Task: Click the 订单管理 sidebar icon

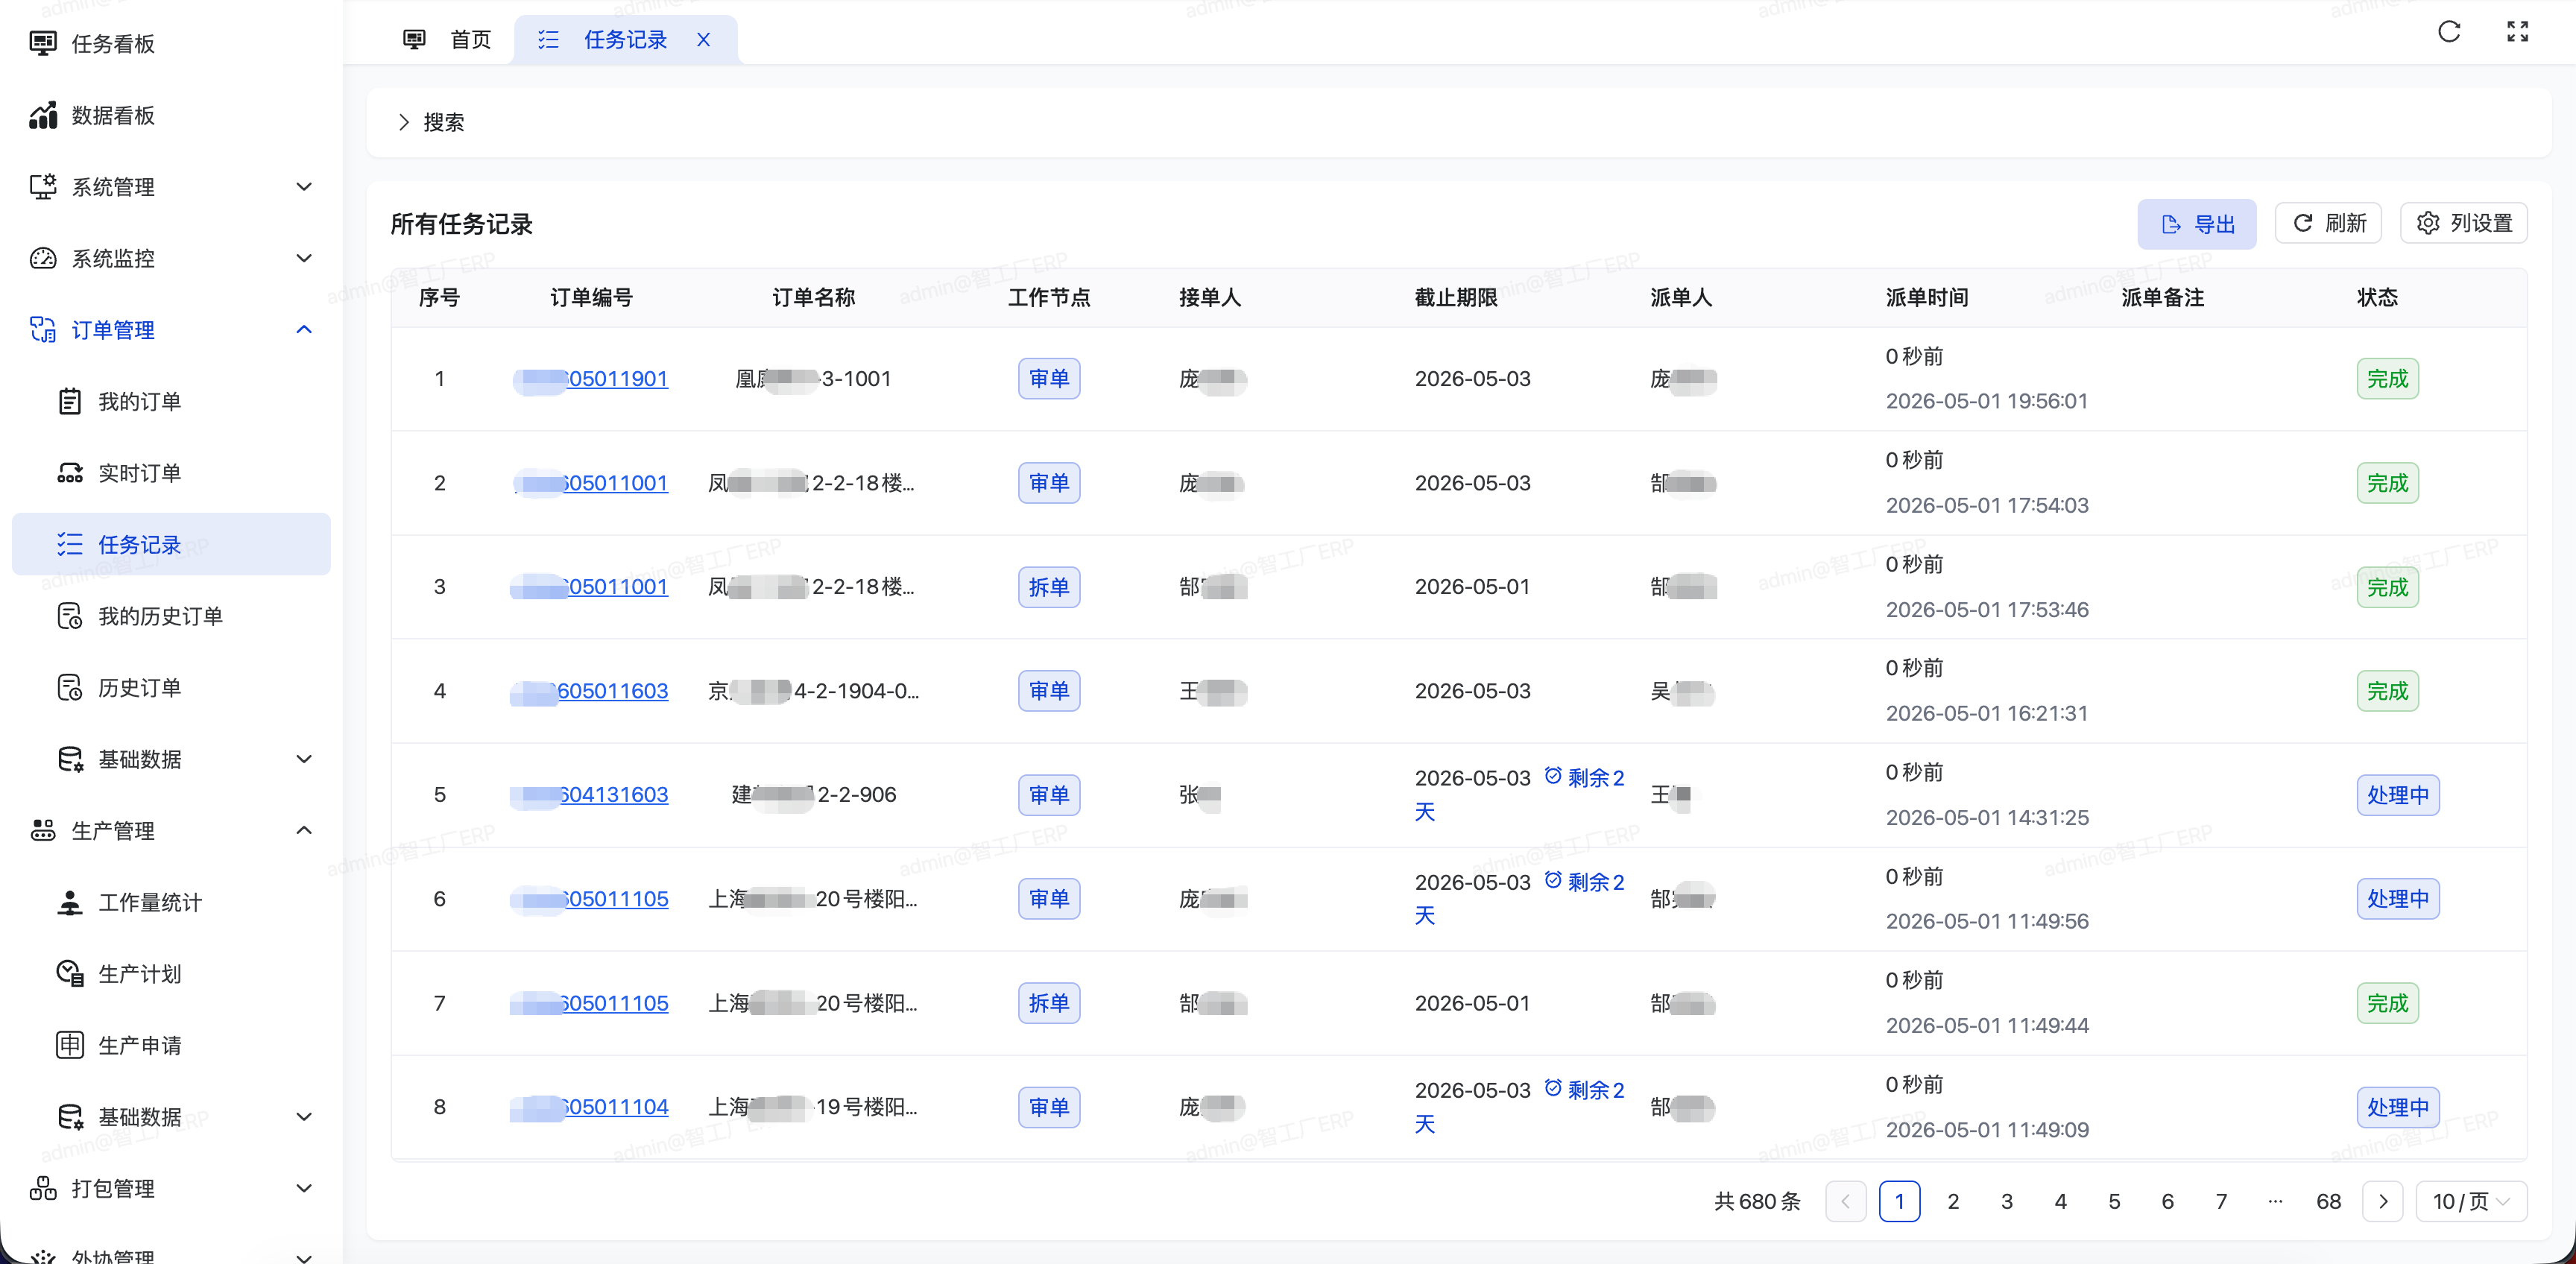Action: [x=43, y=330]
